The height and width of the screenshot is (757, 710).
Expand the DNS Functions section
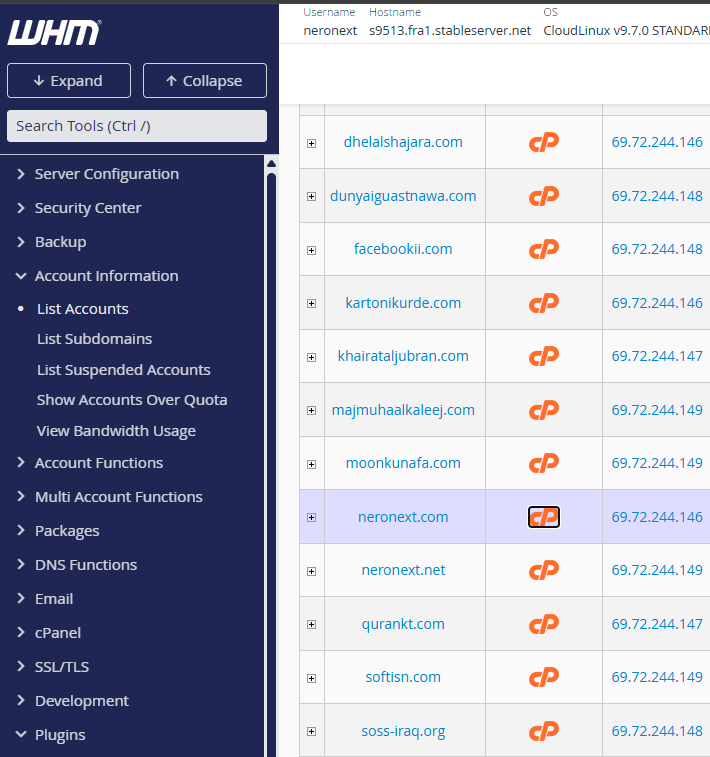[86, 565]
